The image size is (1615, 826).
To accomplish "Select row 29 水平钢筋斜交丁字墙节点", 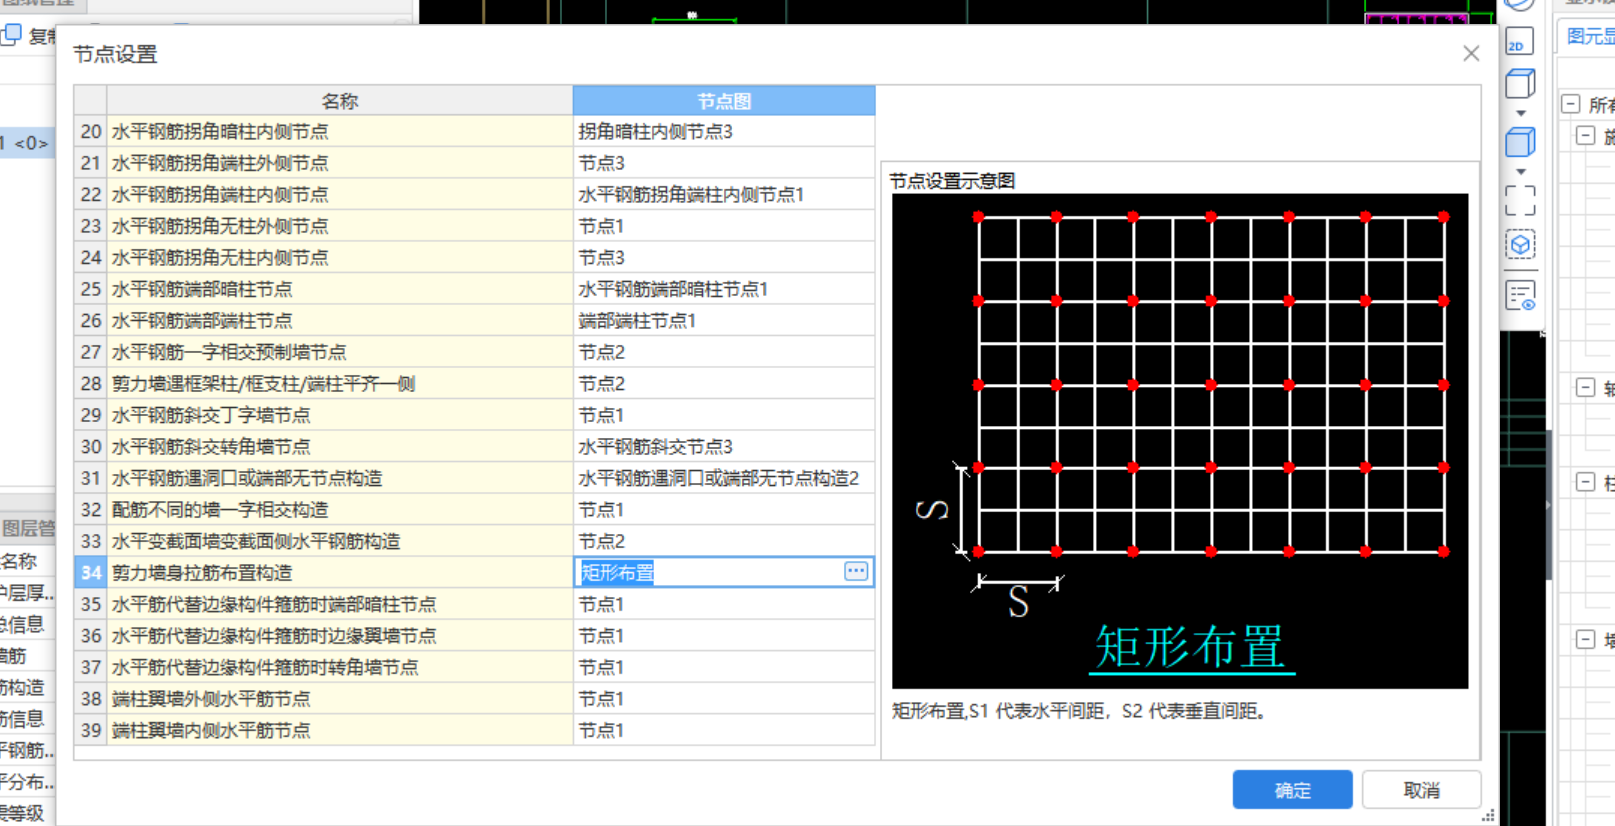I will tap(340, 415).
